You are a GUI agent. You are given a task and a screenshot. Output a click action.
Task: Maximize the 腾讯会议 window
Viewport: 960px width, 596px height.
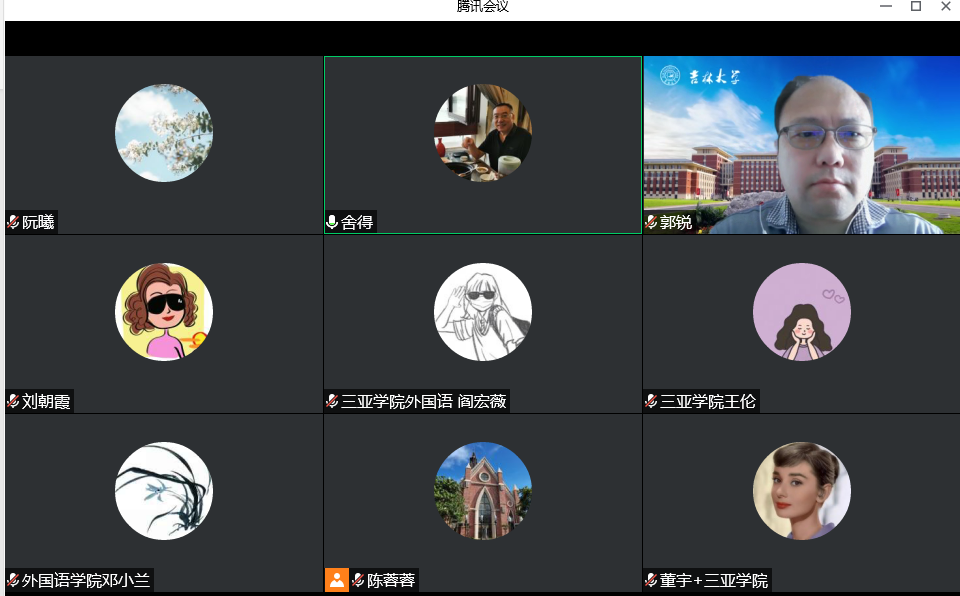point(916,6)
